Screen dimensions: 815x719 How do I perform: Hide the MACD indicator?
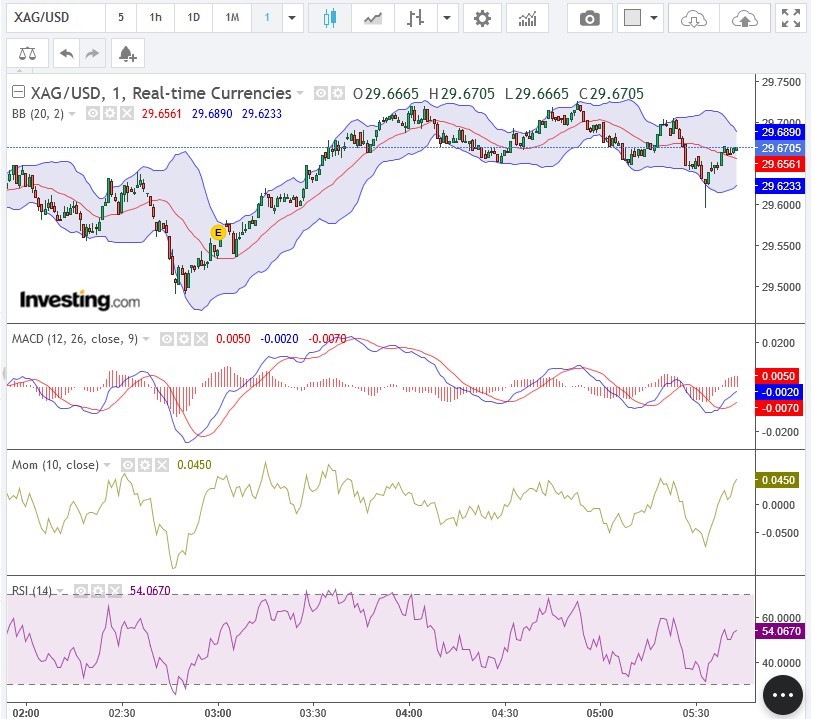pyautogui.click(x=166, y=339)
